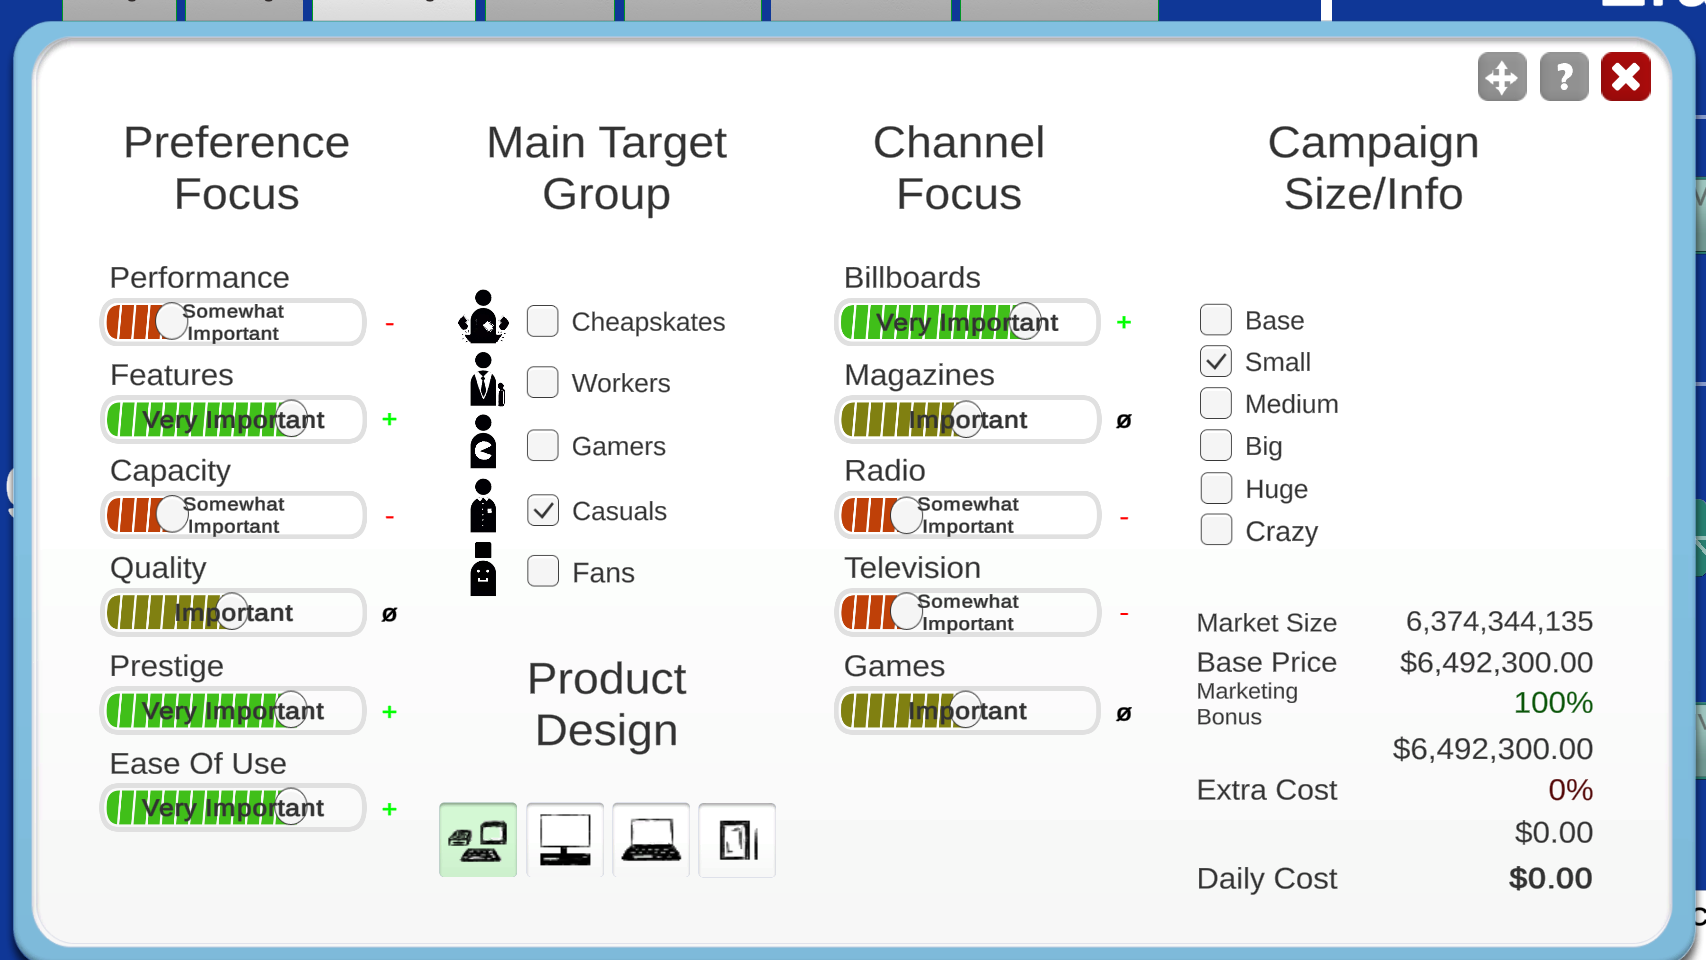This screenshot has width=1706, height=960.
Task: Choose the Big campaign size
Action: [x=1216, y=445]
